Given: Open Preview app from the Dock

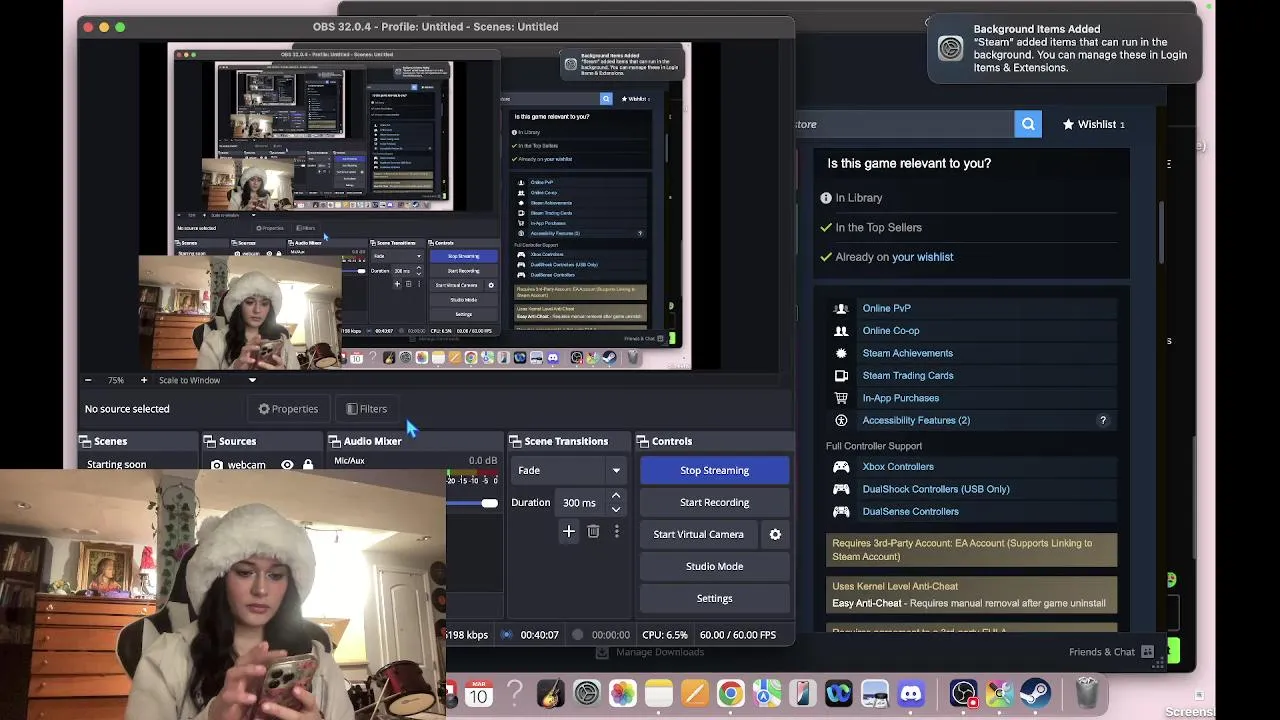Looking at the screenshot, I should pyautogui.click(x=875, y=693).
